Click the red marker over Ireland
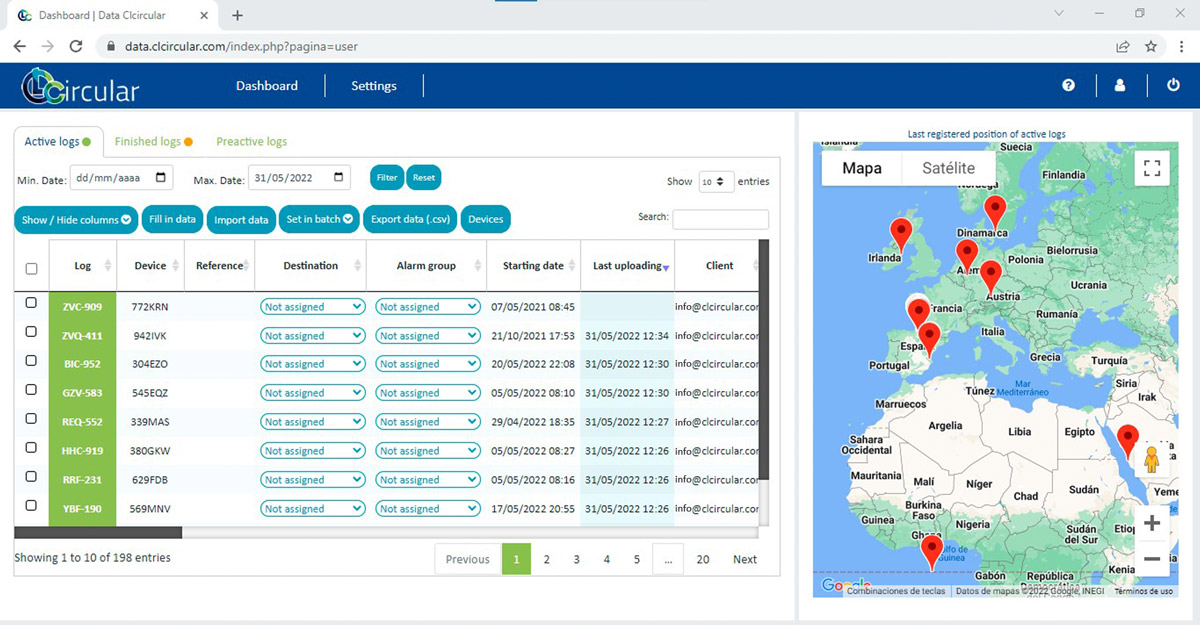Image resolution: width=1200 pixels, height=625 pixels. (900, 230)
